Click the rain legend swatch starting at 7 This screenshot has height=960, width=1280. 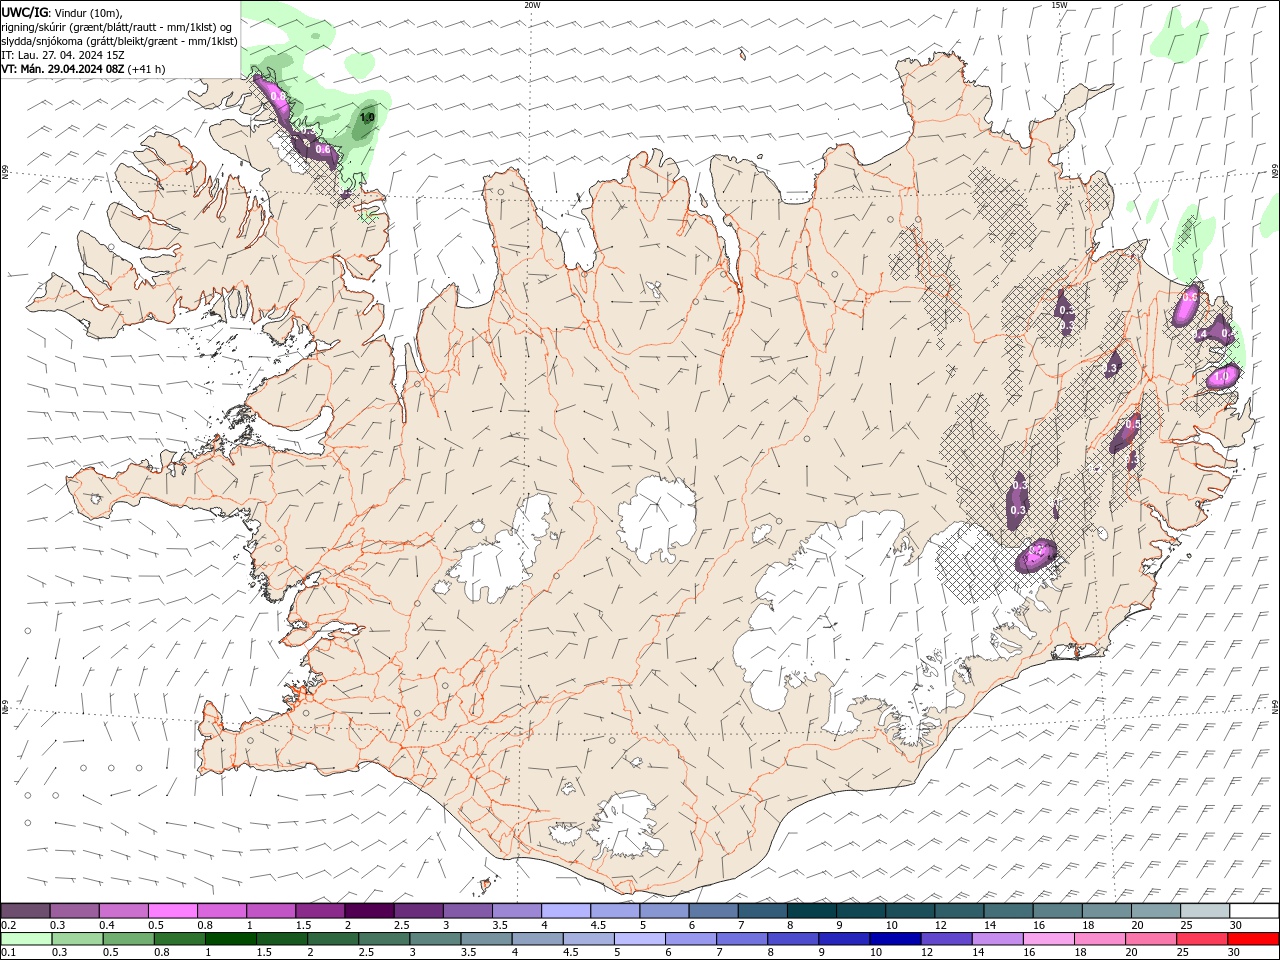pyautogui.click(x=742, y=939)
